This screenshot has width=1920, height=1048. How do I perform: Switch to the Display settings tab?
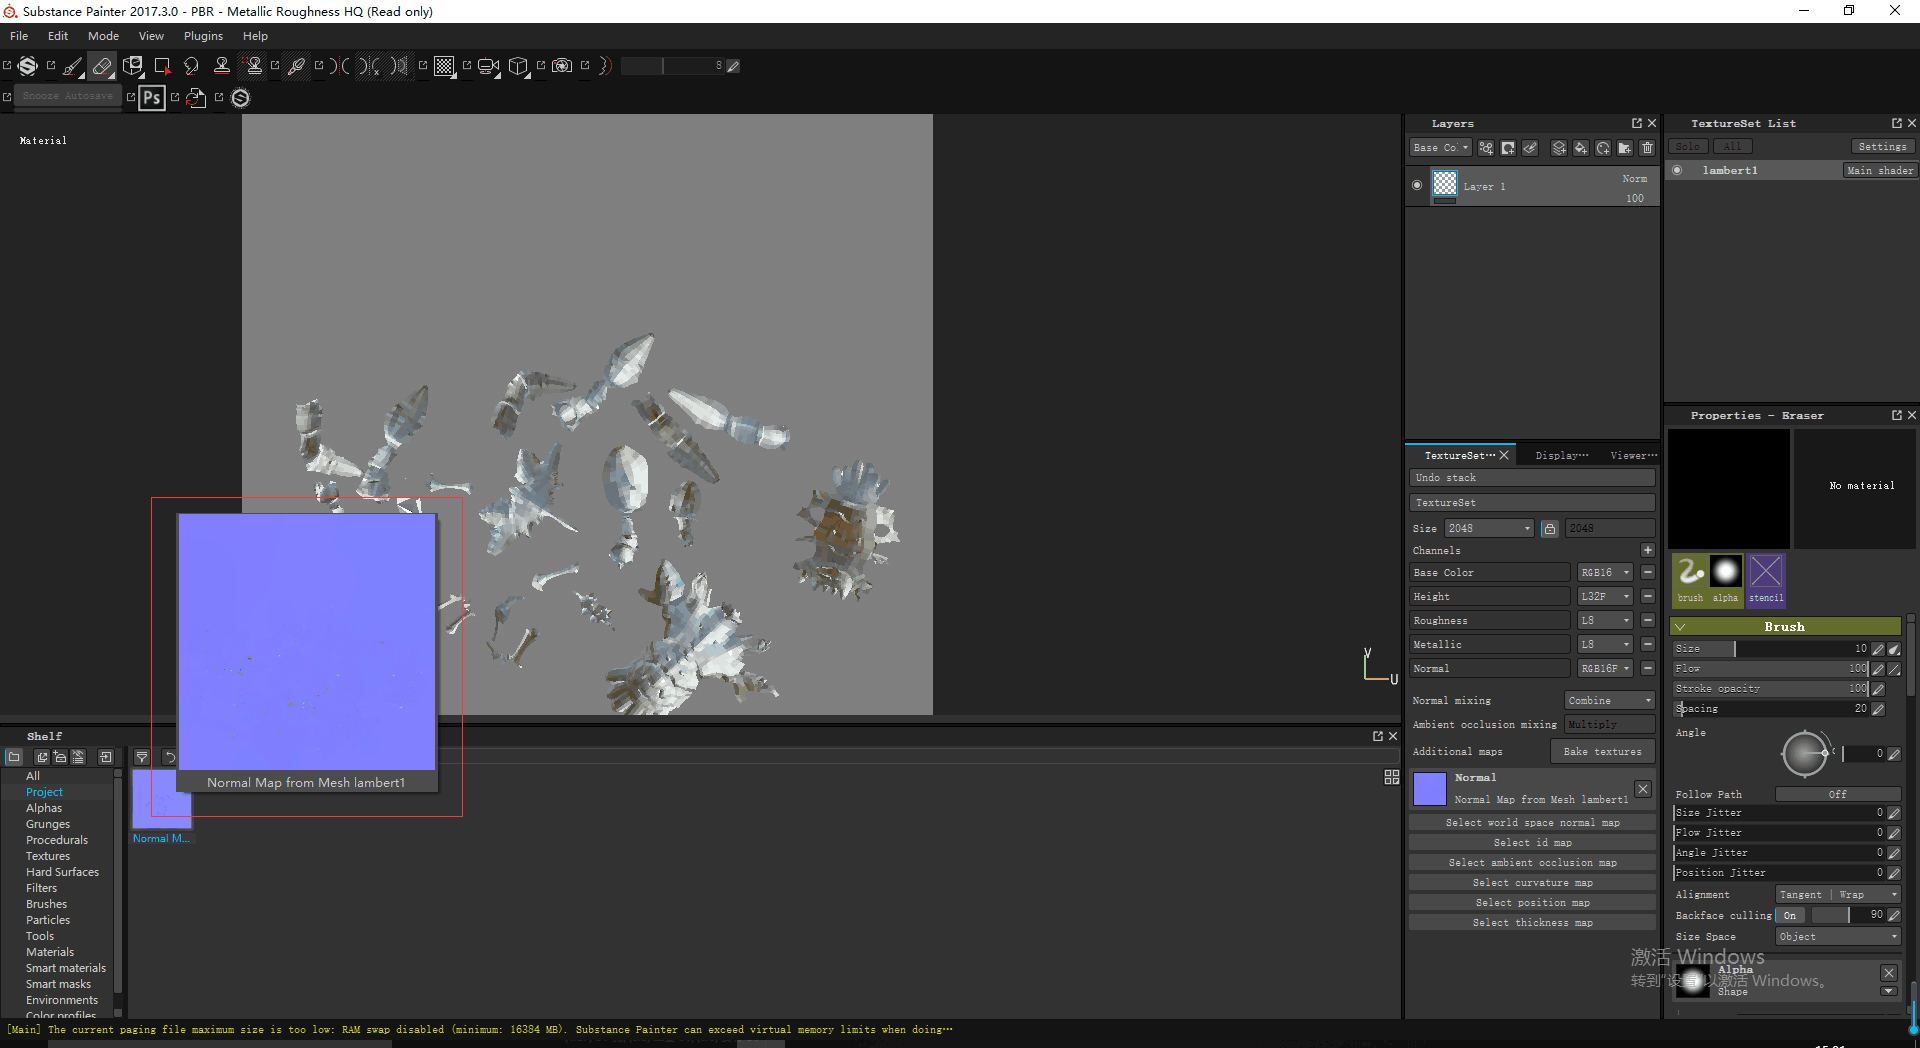[1561, 455]
